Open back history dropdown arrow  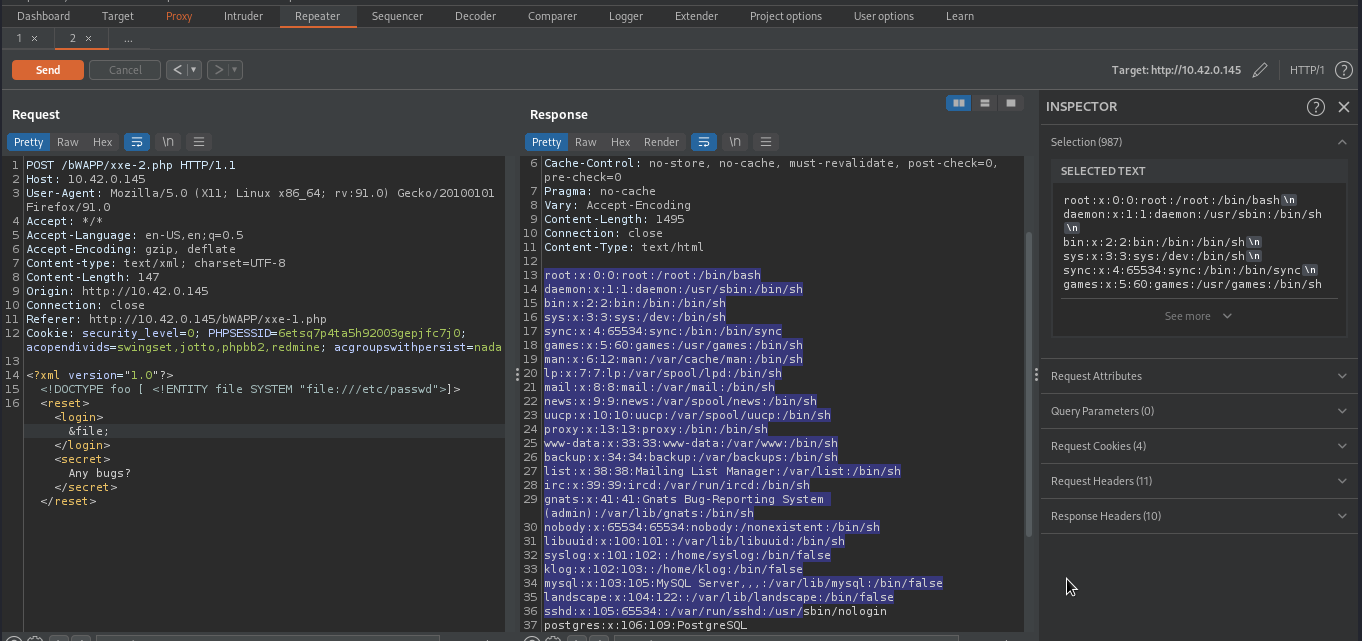click(x=194, y=70)
